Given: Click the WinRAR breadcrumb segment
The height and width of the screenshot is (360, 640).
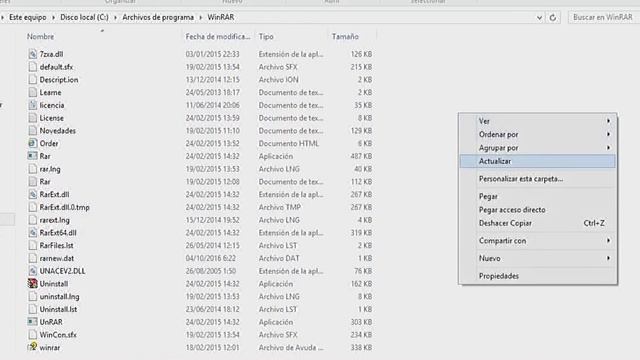Looking at the screenshot, I should [x=221, y=18].
